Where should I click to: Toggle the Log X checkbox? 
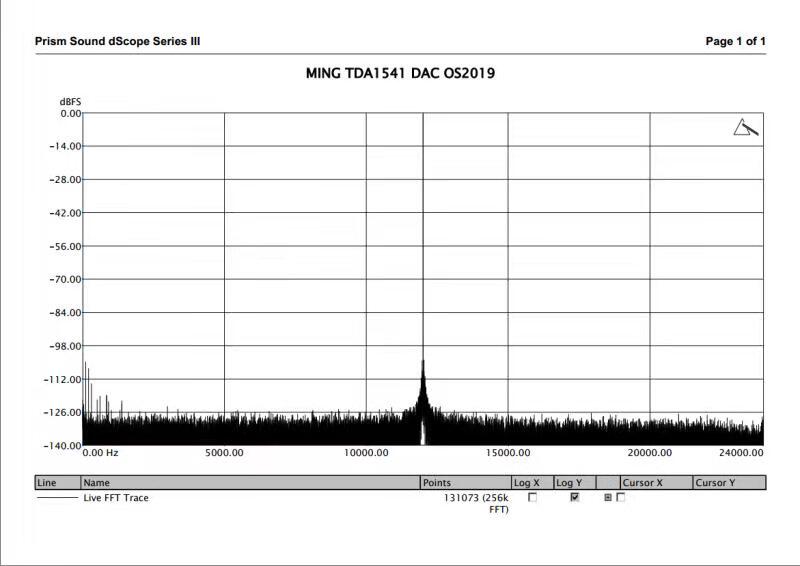[533, 497]
